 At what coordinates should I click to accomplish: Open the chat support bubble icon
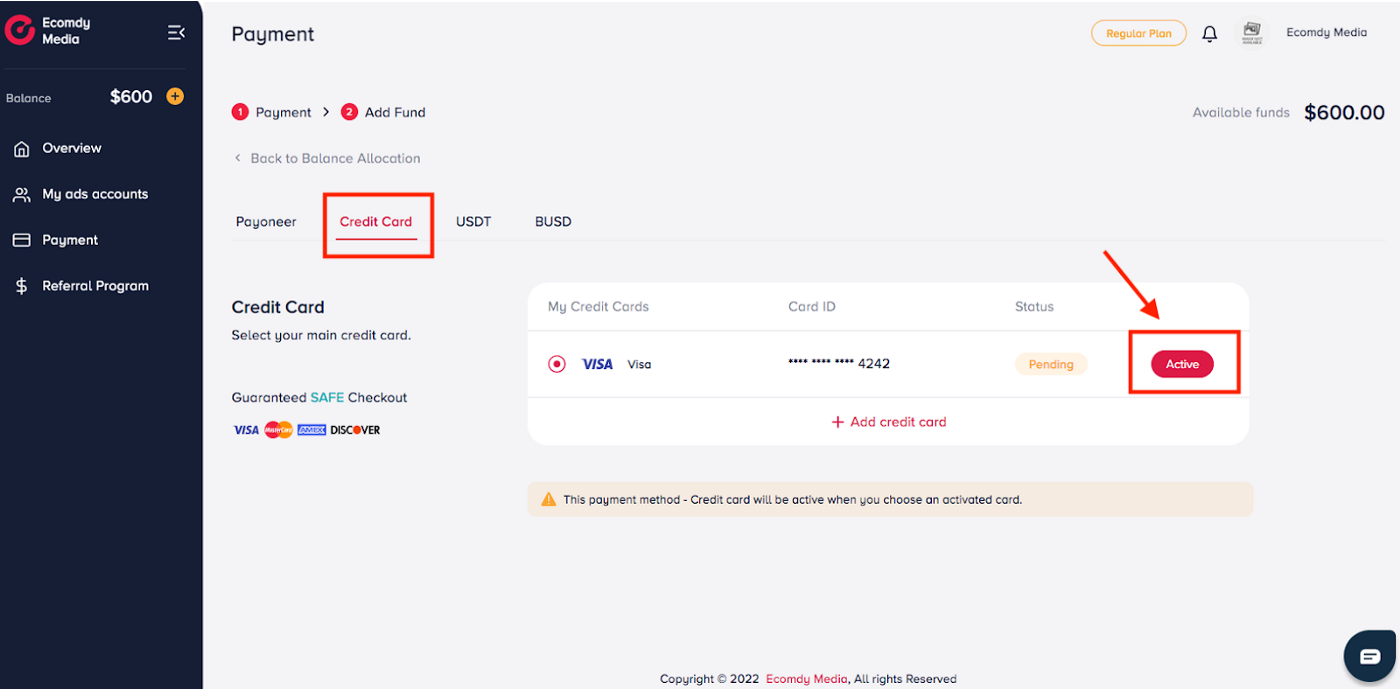point(1369,656)
